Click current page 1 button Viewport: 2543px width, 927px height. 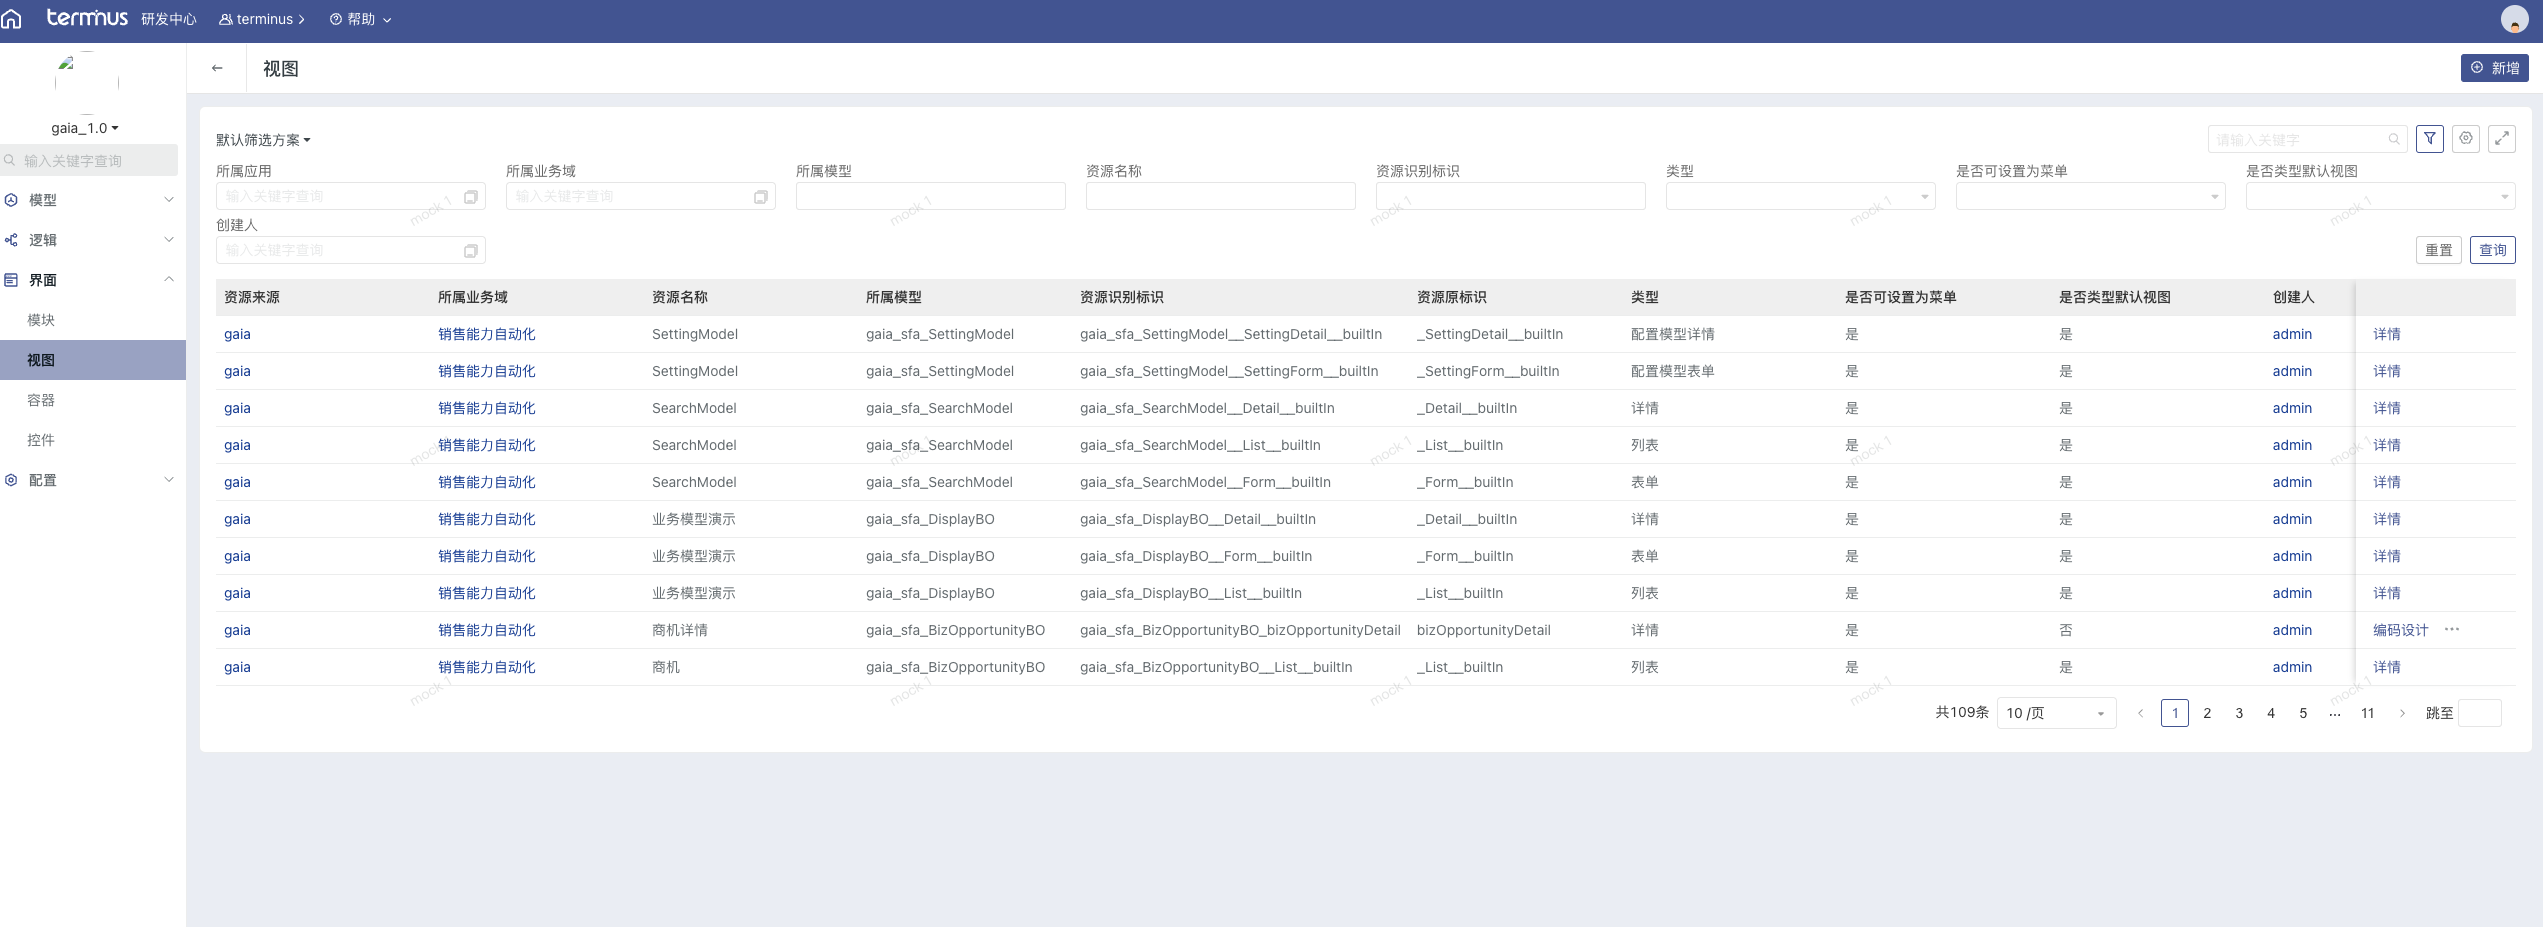point(2175,713)
